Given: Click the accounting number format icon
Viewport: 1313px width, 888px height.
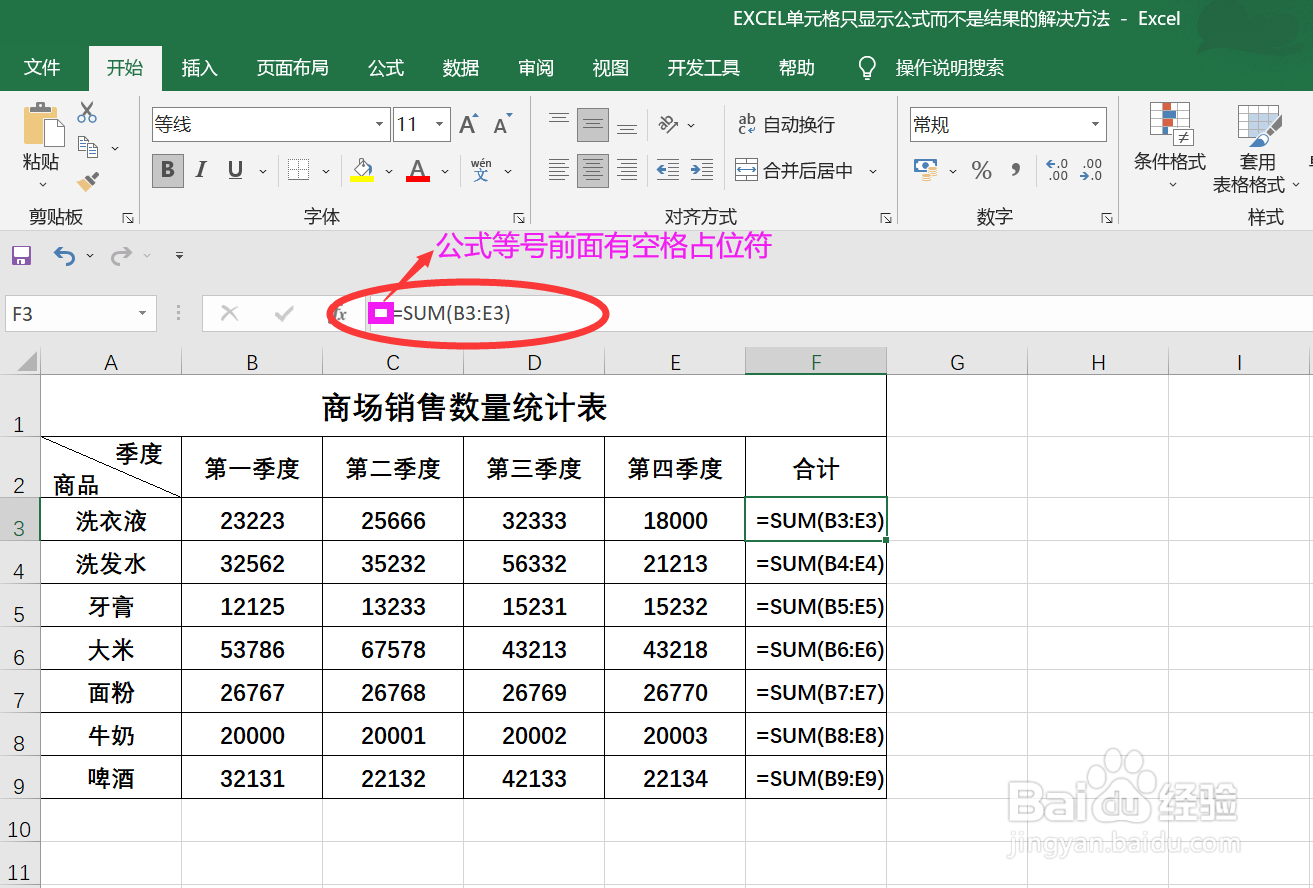Looking at the screenshot, I should coord(926,170).
